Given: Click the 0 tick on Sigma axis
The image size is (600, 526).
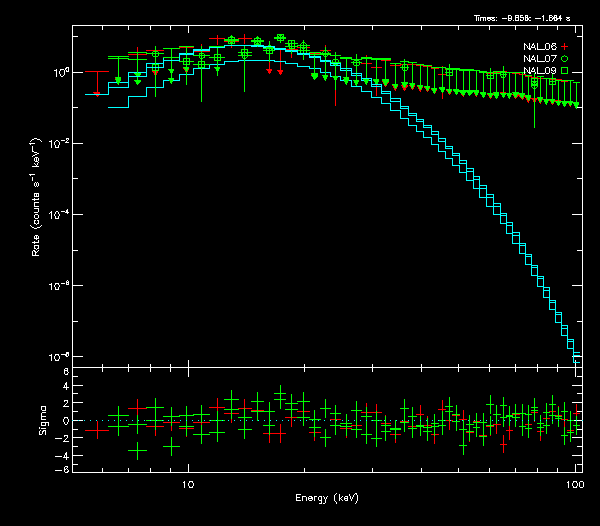Looking at the screenshot, I should point(64,421).
